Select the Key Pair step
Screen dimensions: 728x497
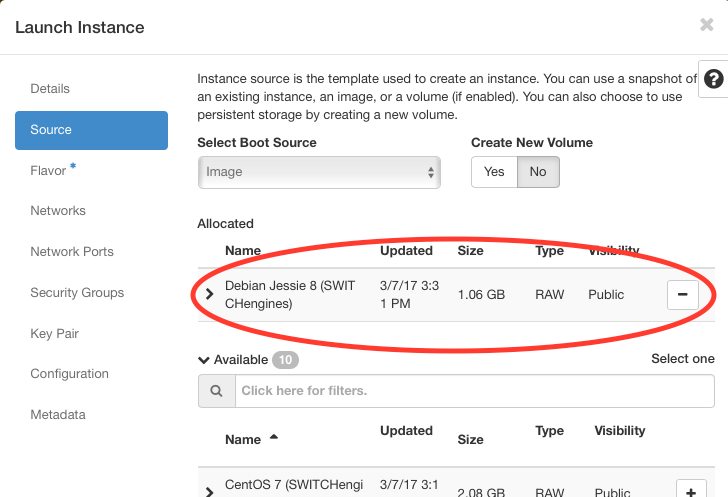coord(54,334)
